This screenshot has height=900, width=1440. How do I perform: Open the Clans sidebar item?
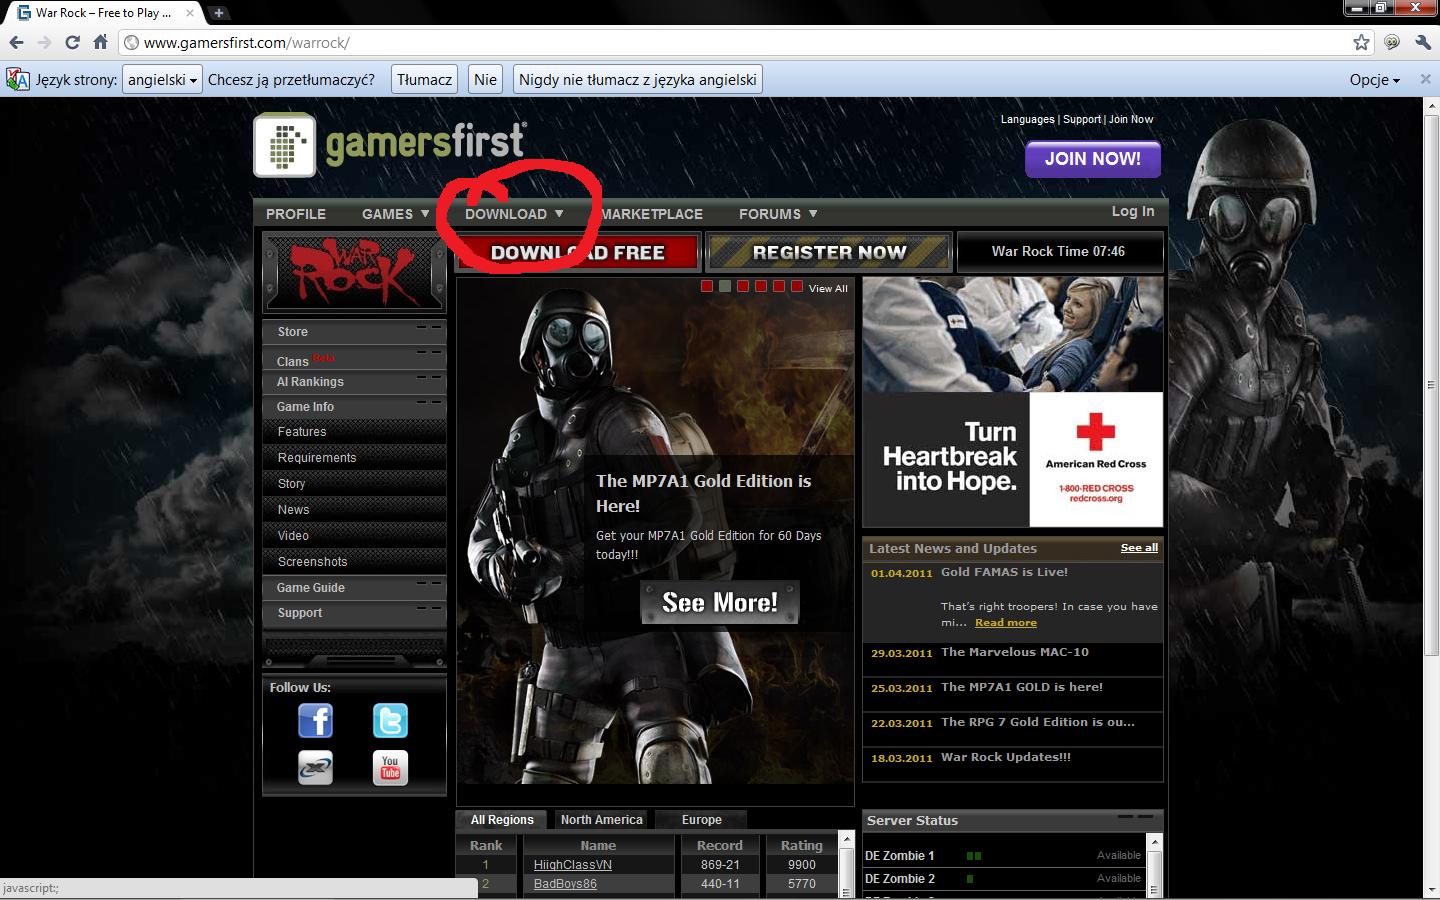coord(354,358)
